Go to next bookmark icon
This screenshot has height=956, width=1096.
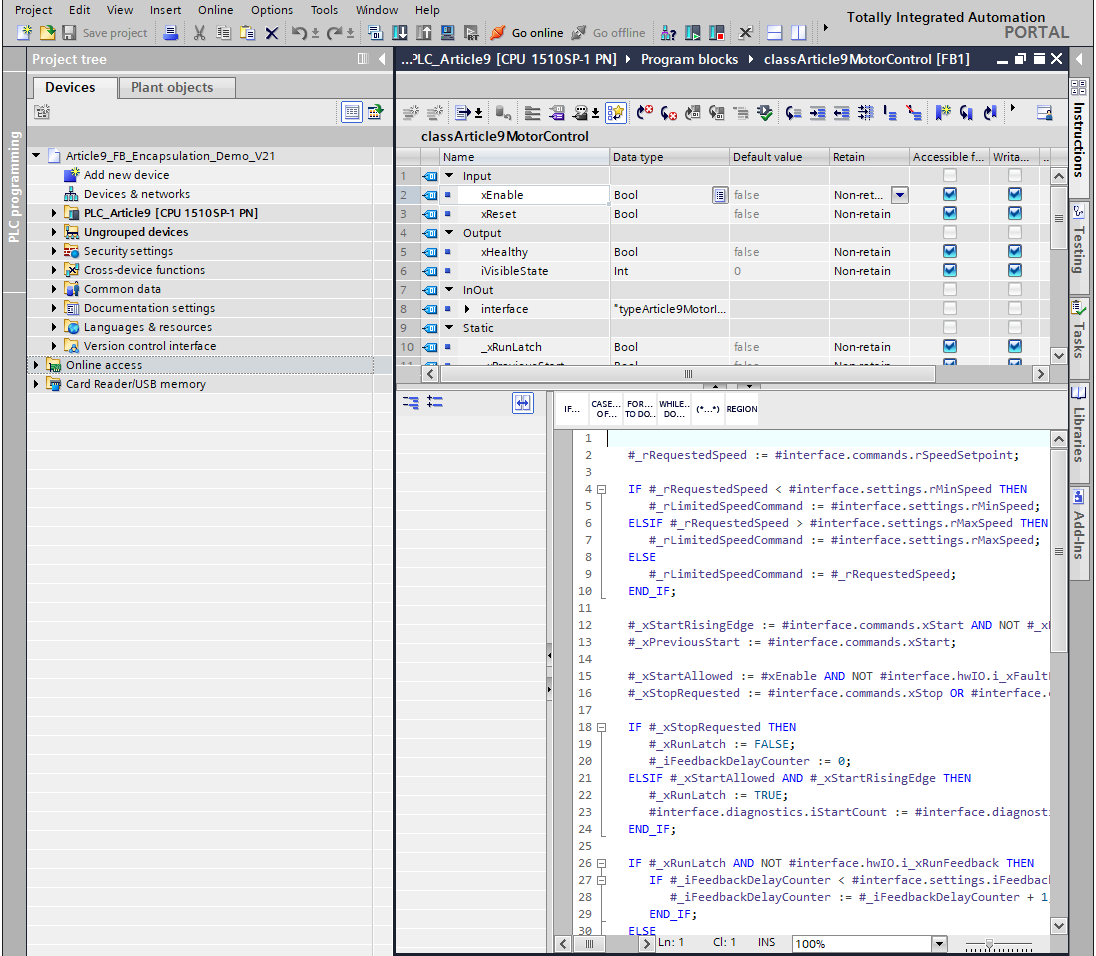coord(967,112)
